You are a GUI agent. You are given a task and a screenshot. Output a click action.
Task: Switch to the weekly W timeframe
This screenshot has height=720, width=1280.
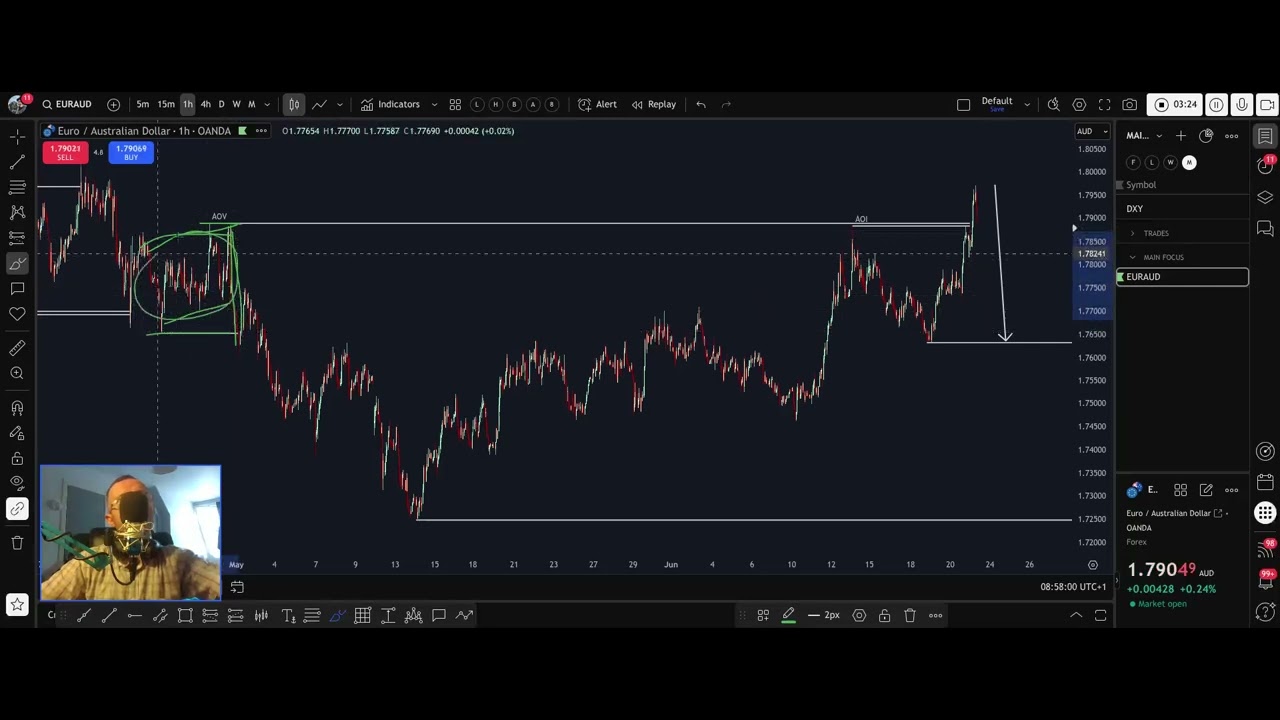tap(236, 104)
